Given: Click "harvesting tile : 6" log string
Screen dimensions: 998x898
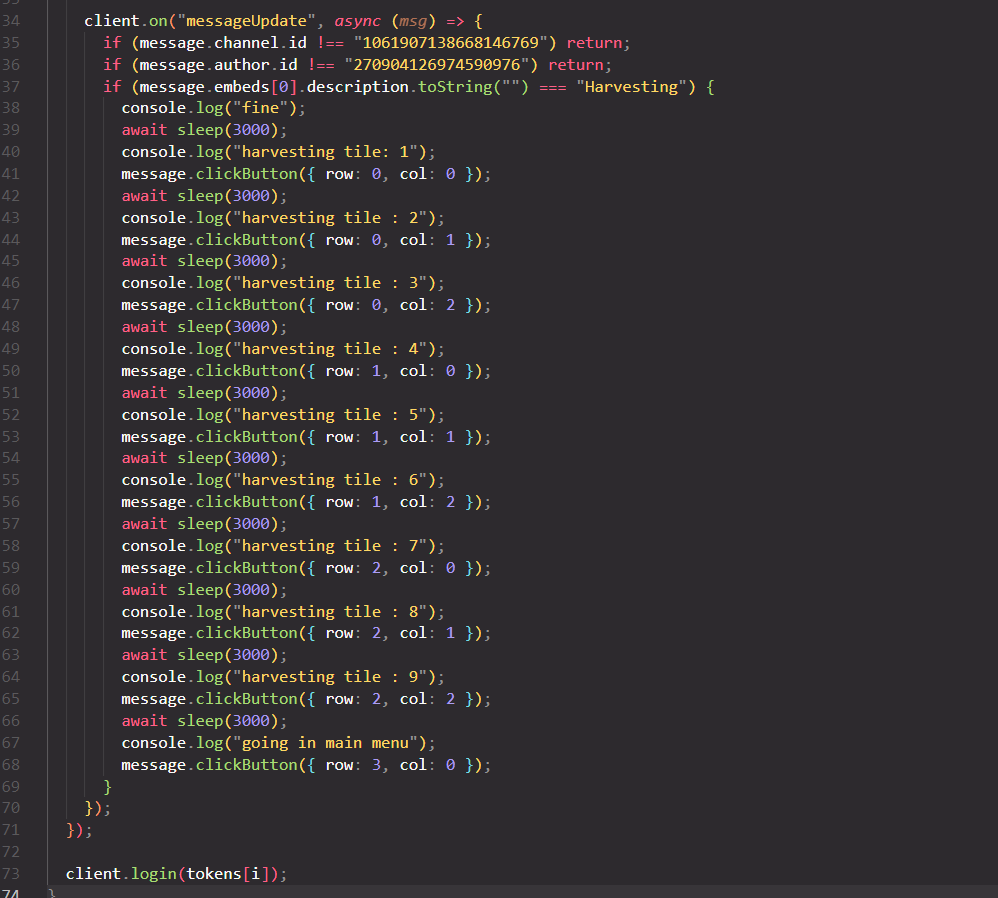Looking at the screenshot, I should [x=330, y=480].
